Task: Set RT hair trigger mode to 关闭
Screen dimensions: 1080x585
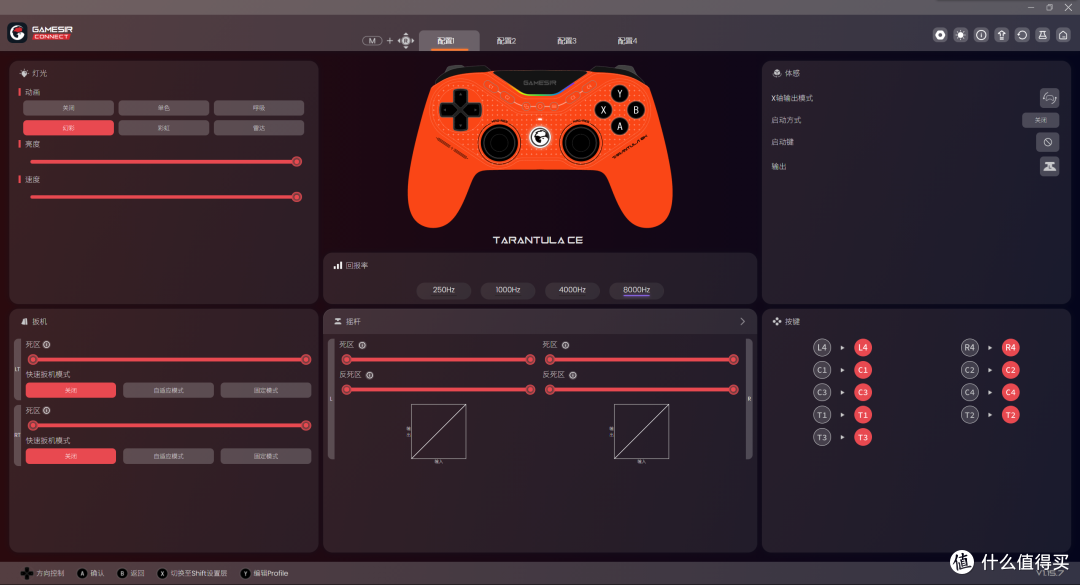Action: click(x=71, y=456)
